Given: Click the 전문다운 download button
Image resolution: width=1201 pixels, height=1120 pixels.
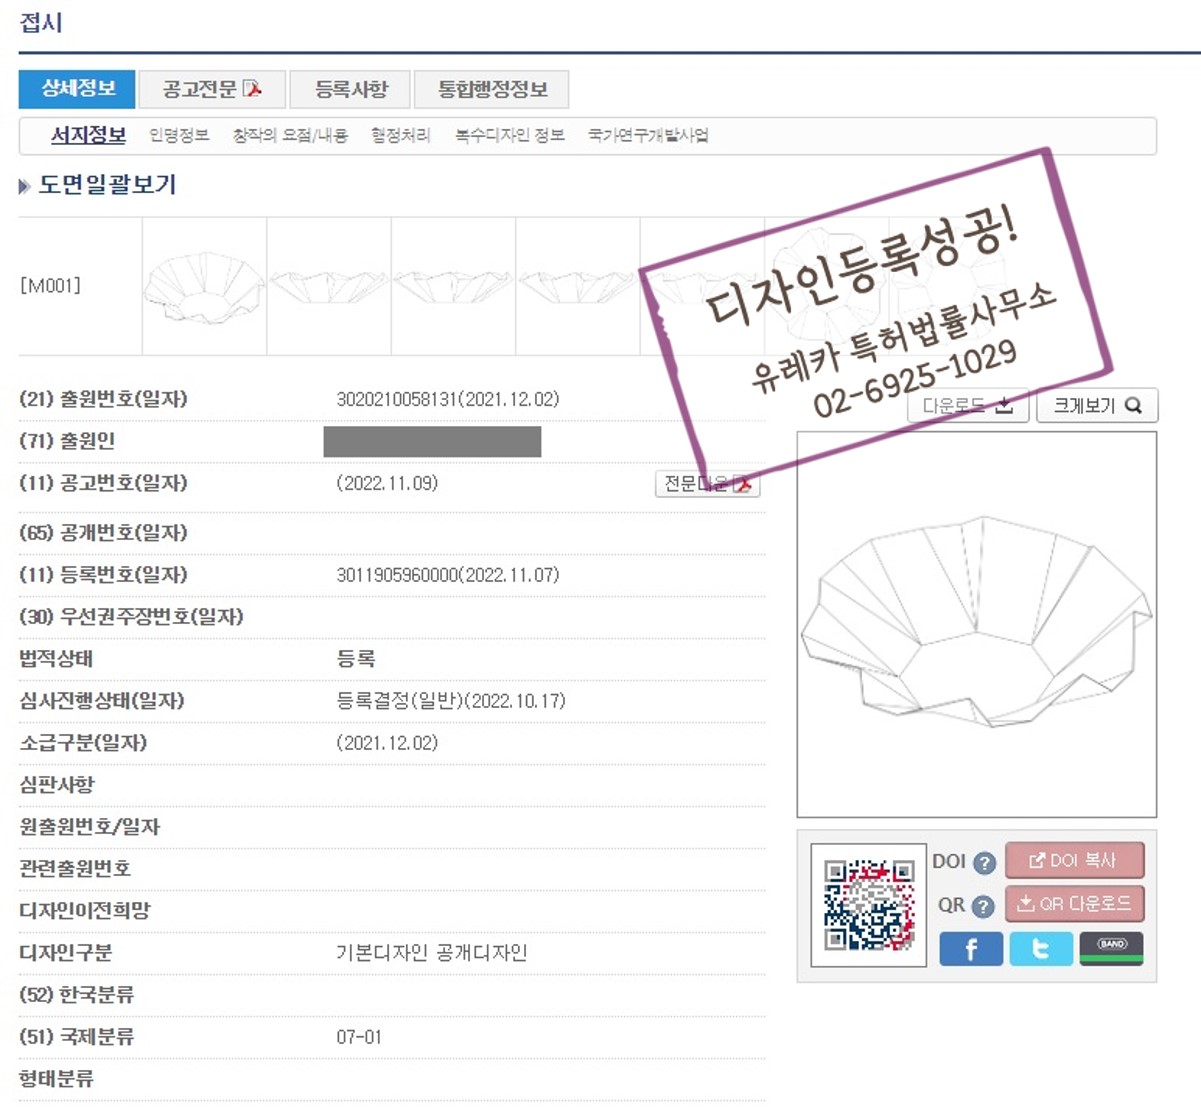Looking at the screenshot, I should click(707, 484).
